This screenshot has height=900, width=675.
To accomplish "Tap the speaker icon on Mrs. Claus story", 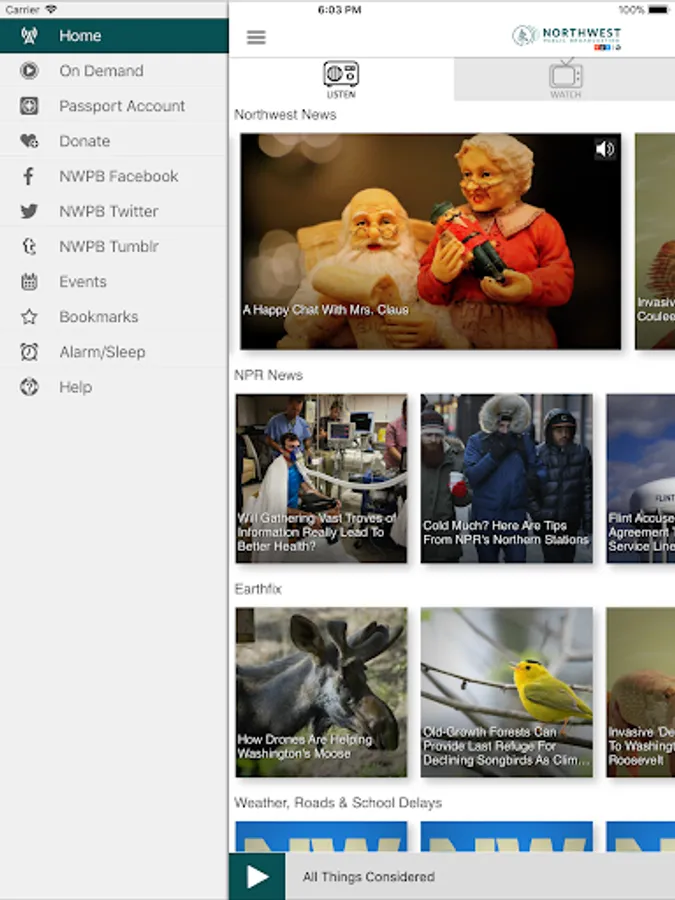I will (x=605, y=149).
